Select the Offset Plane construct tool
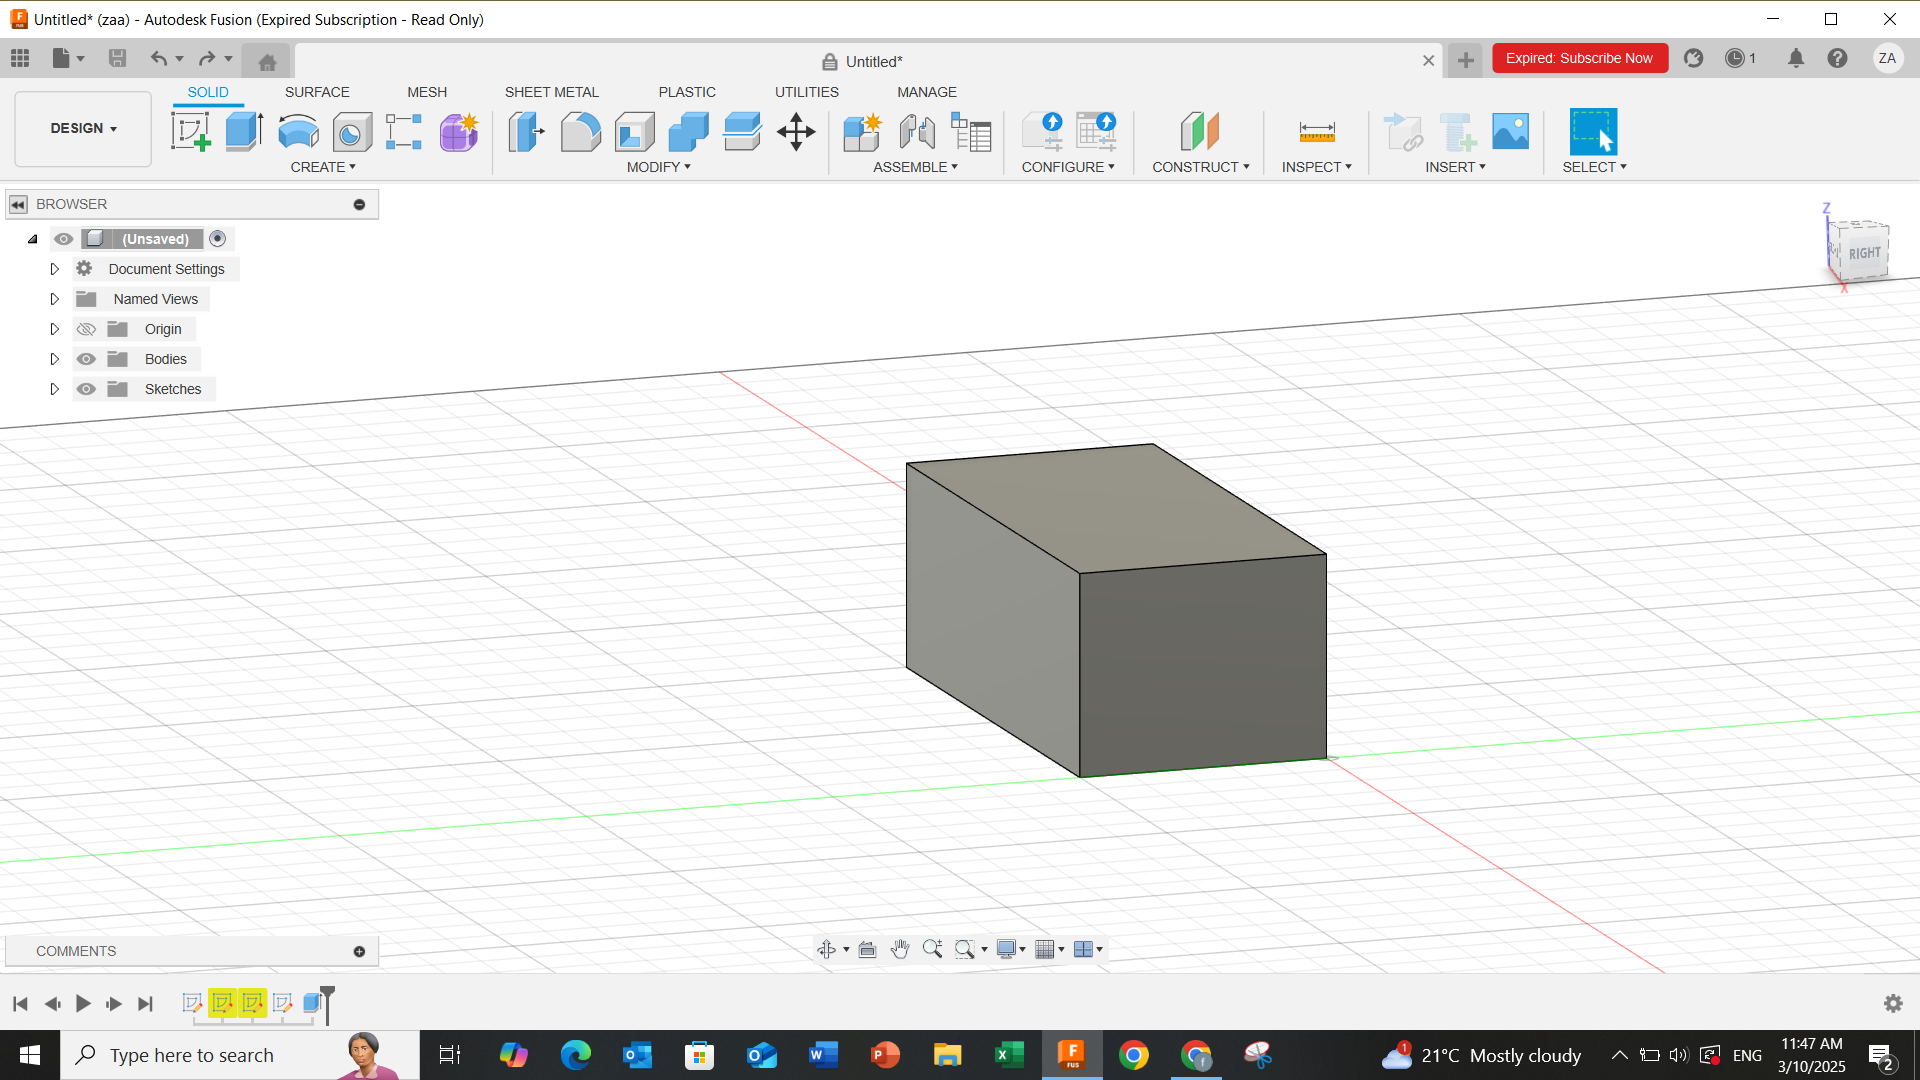The image size is (1920, 1080). click(1199, 131)
